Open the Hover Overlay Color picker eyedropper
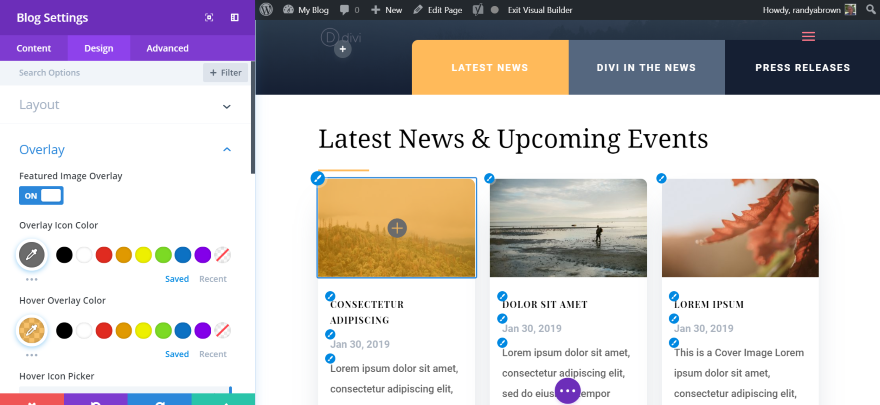880x405 pixels. pos(32,330)
